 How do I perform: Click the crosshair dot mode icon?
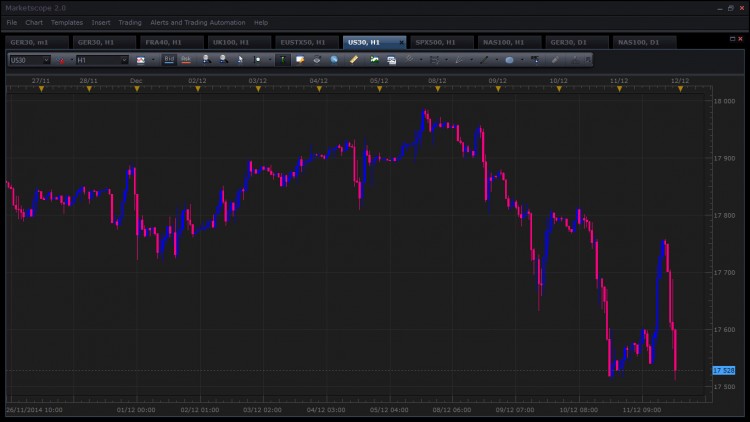pyautogui.click(x=257, y=60)
